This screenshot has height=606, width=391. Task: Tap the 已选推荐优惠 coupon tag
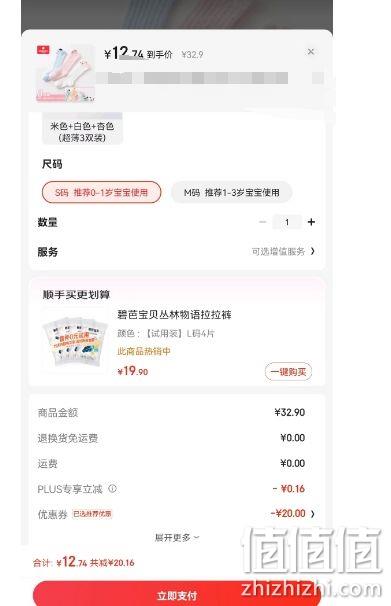point(92,514)
